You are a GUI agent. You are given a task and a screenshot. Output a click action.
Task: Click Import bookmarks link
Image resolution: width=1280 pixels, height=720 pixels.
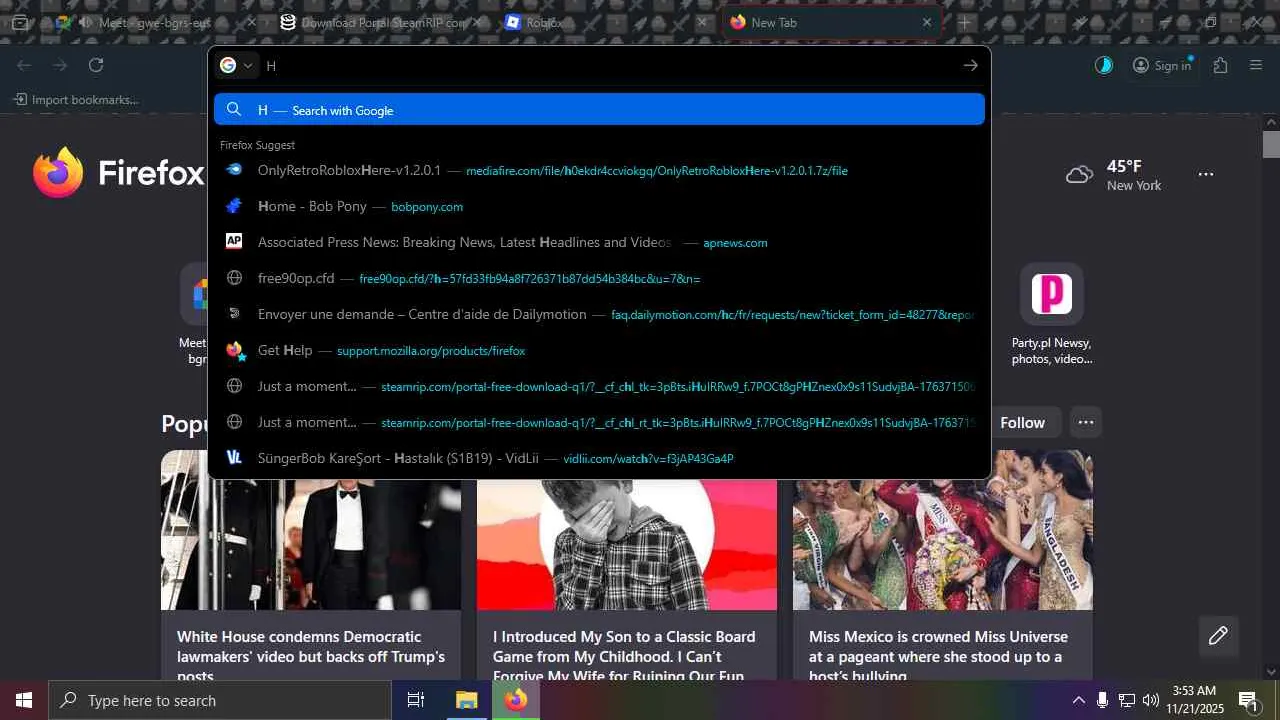76,100
